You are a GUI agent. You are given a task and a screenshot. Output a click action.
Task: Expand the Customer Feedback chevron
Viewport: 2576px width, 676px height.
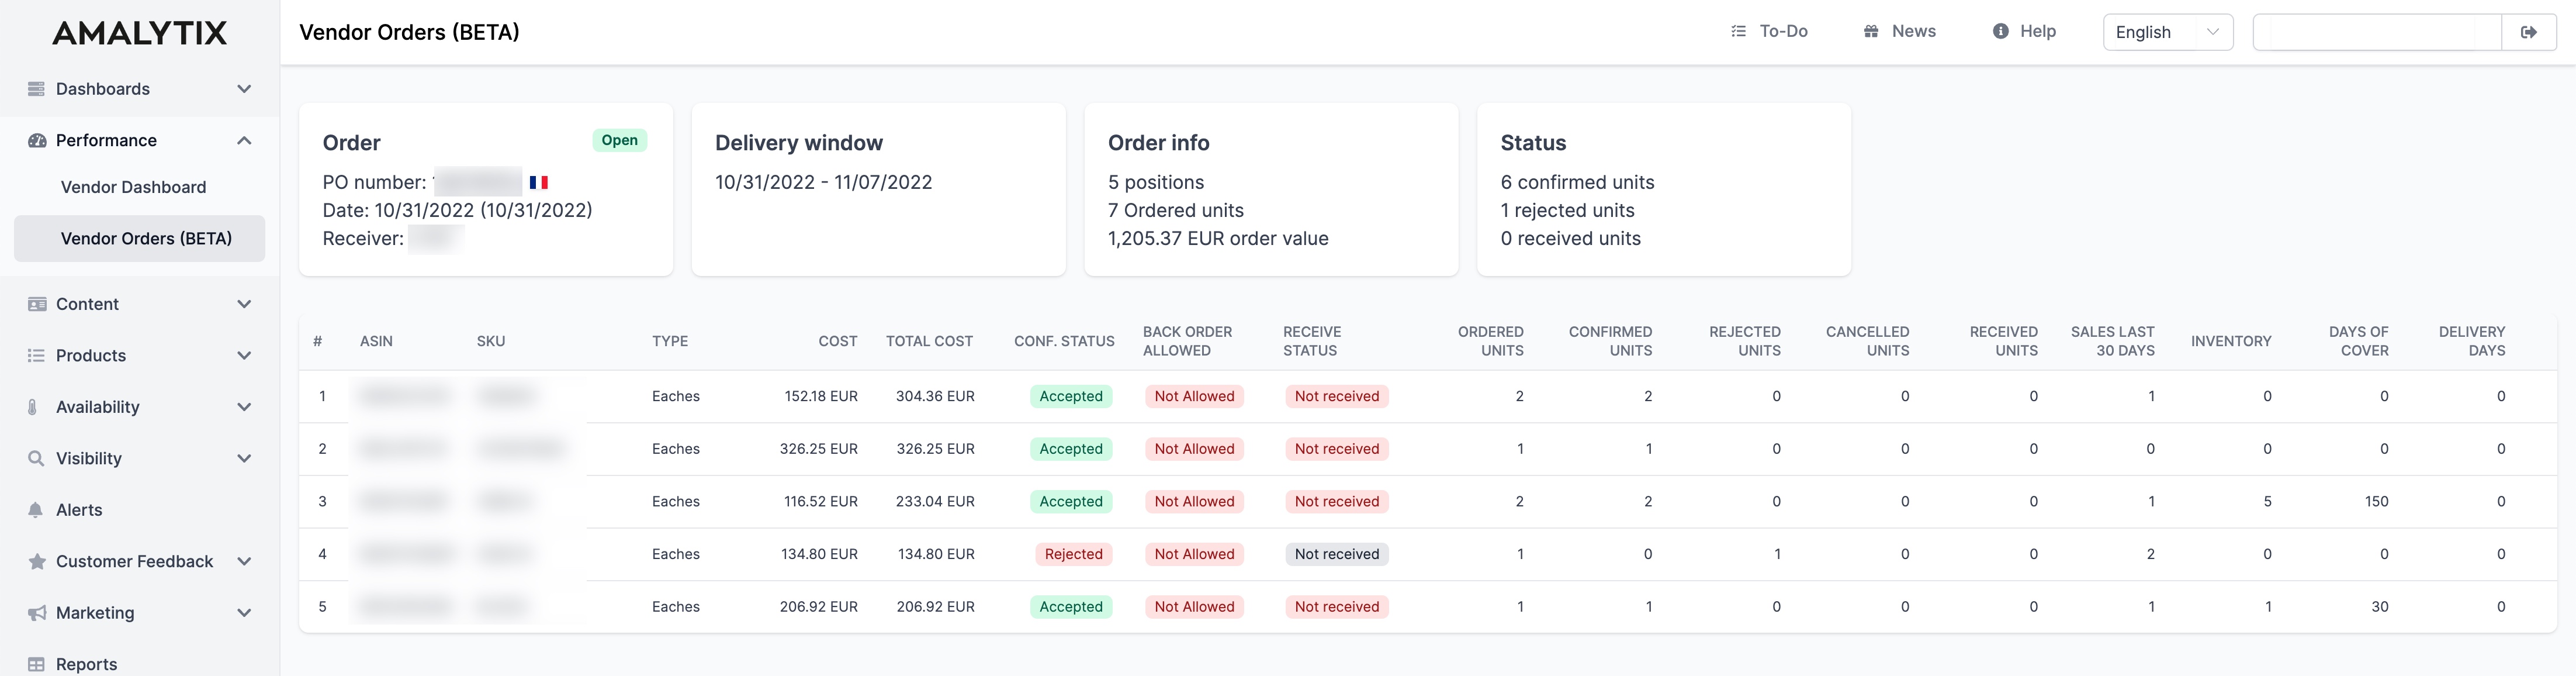pos(244,561)
